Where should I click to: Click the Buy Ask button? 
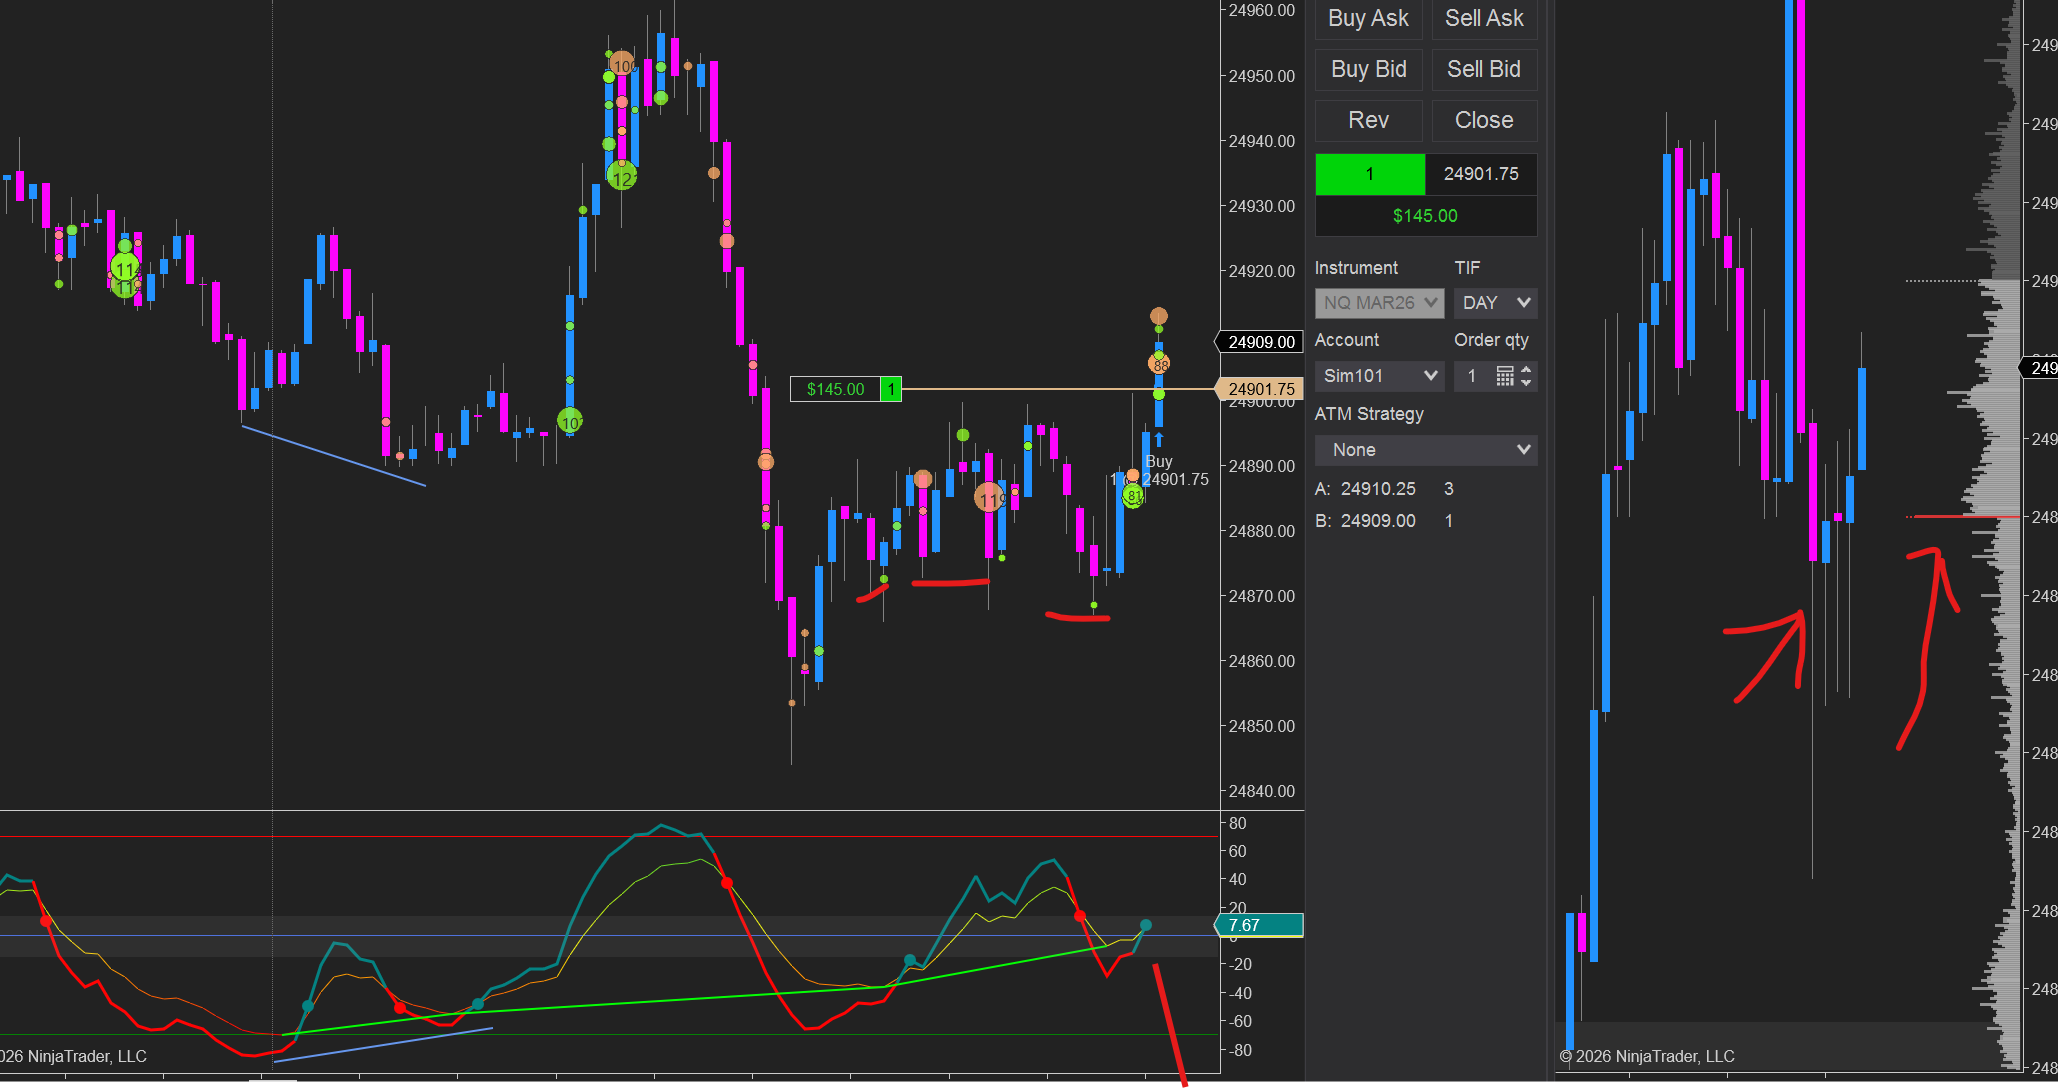pyautogui.click(x=1367, y=18)
